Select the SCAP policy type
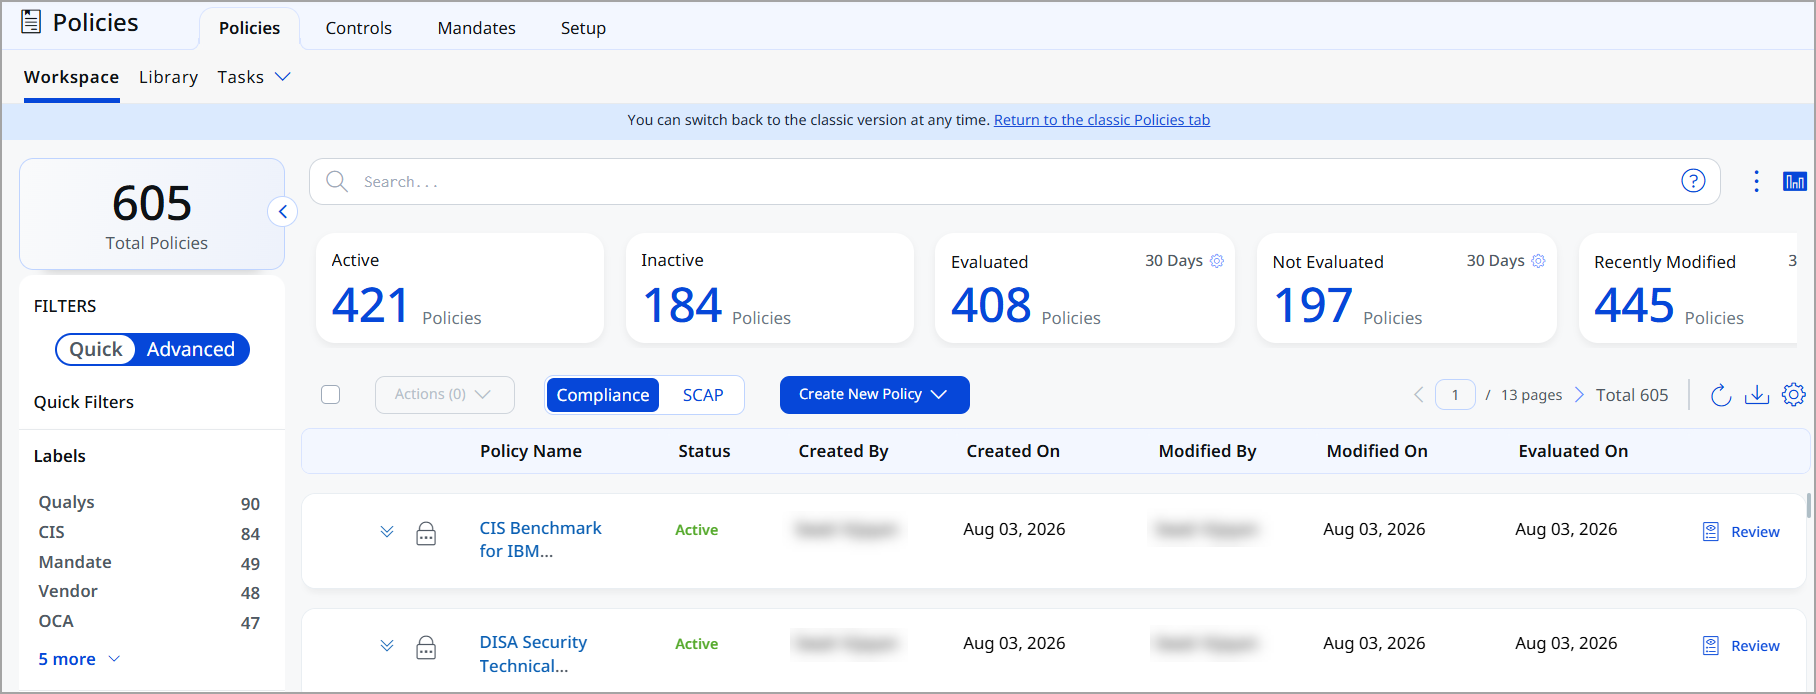 tap(703, 395)
